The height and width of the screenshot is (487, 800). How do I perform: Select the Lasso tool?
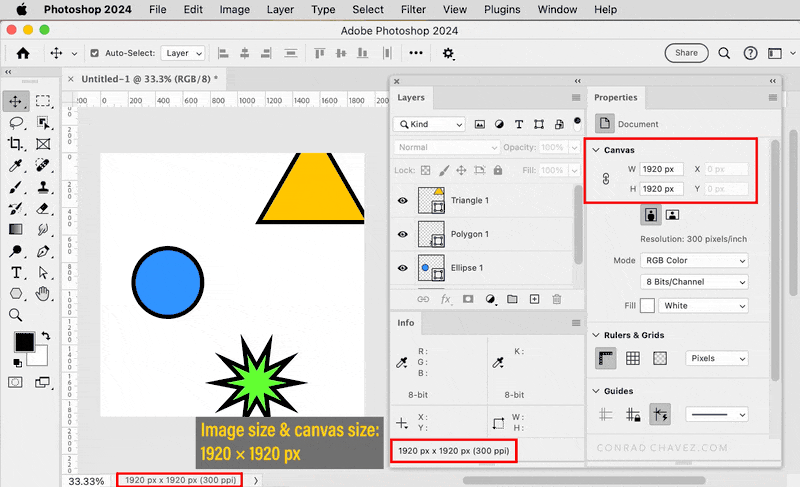(x=16, y=123)
